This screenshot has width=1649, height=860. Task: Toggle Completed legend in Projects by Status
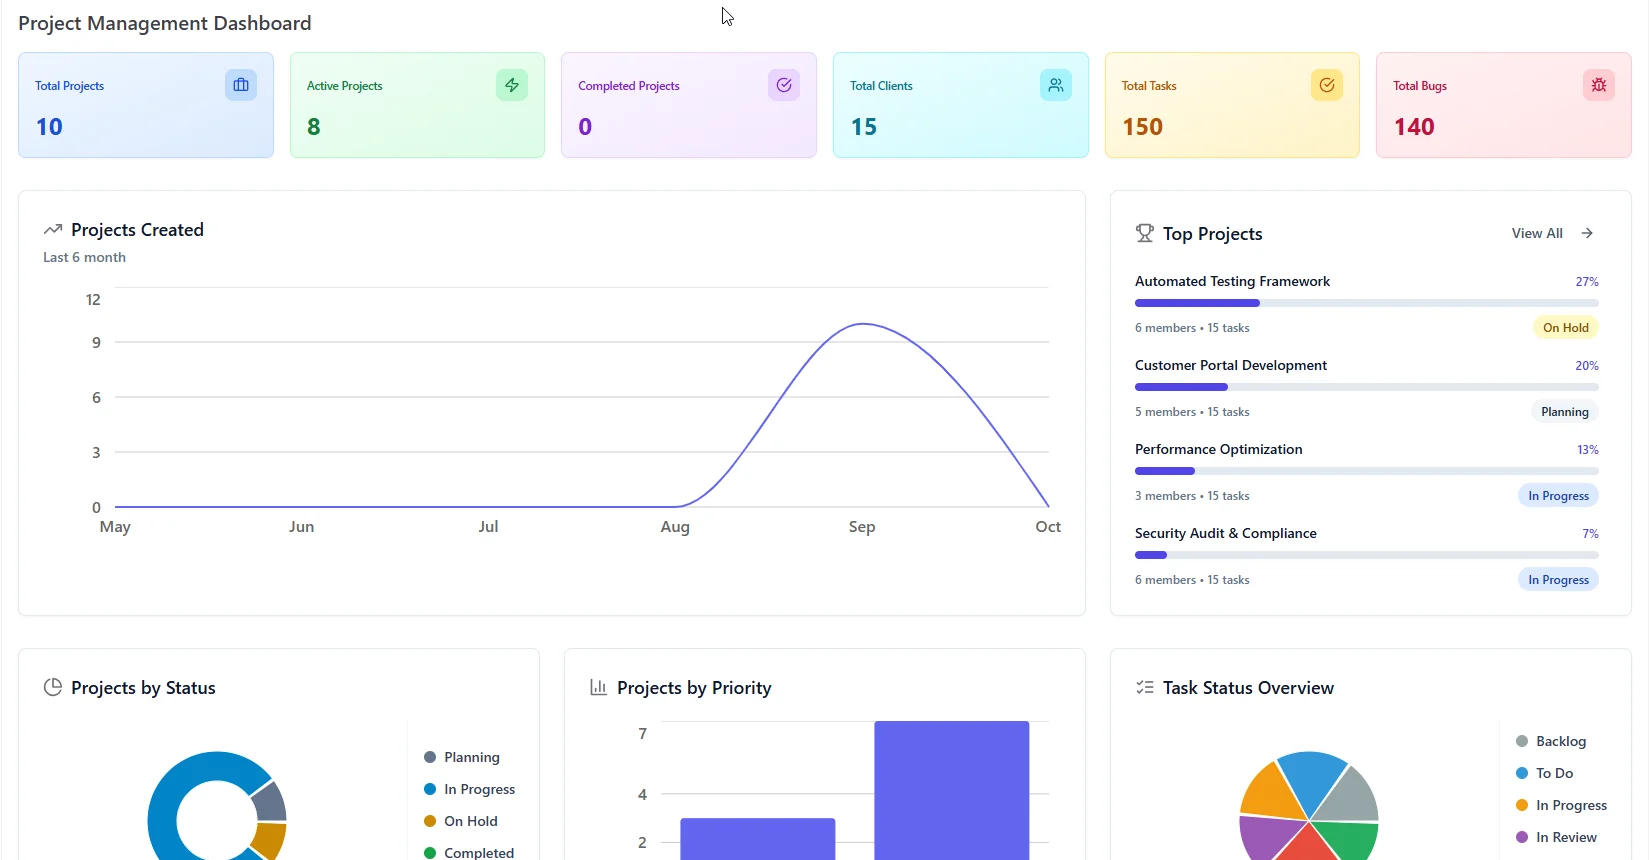469,852
